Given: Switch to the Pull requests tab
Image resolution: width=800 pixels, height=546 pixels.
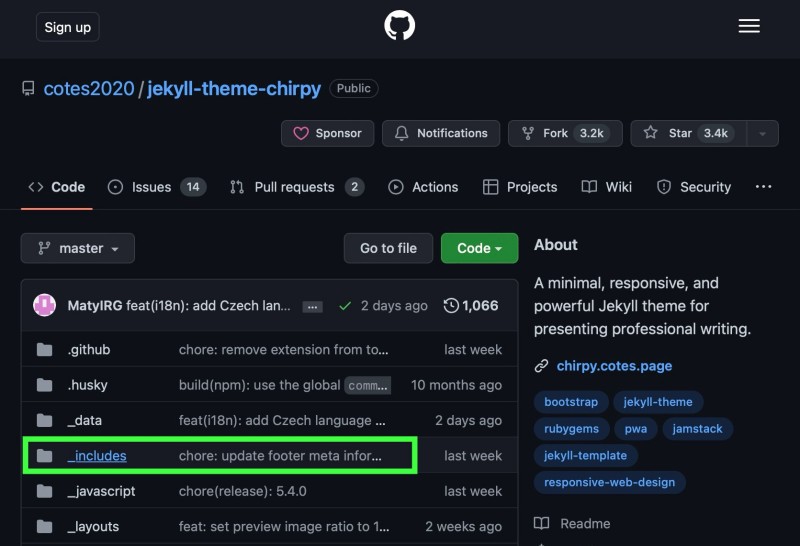Looking at the screenshot, I should tap(296, 187).
